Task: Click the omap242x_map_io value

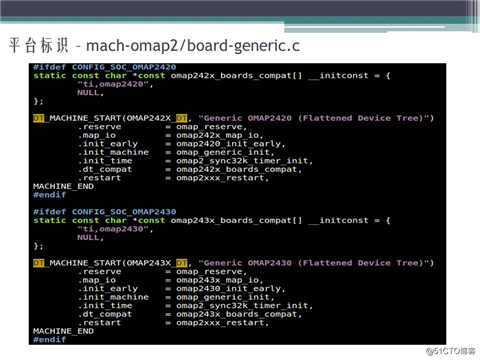Action: pyautogui.click(x=218, y=135)
